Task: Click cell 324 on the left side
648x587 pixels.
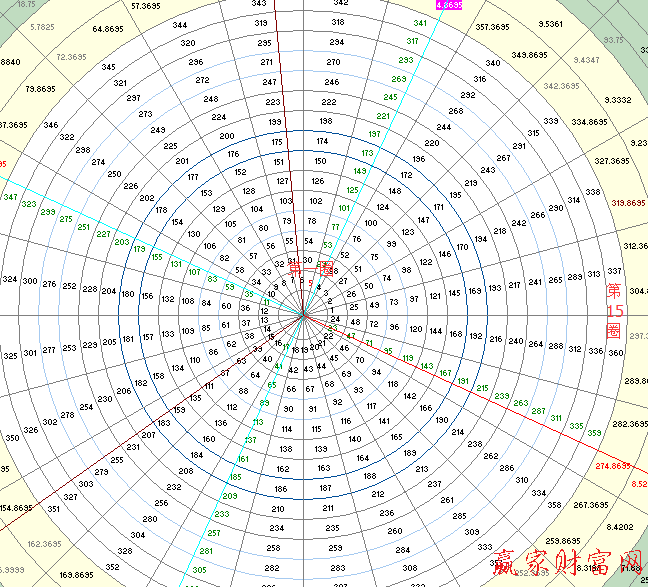Action: 8,281
